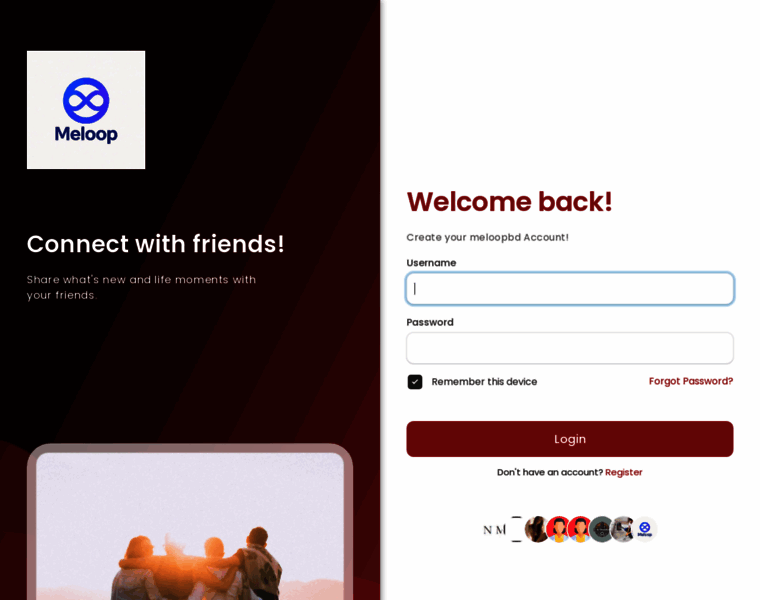Screen dimensions: 760x600
Task: Click the 'Welcome back!' heading
Action: coord(509,202)
